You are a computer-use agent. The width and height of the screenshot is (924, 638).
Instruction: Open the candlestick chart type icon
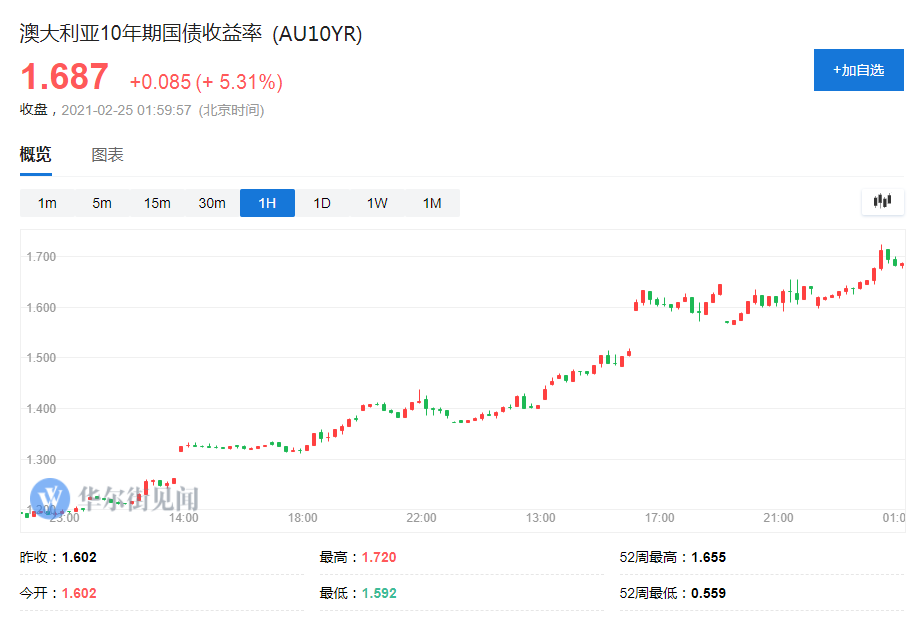point(881,201)
